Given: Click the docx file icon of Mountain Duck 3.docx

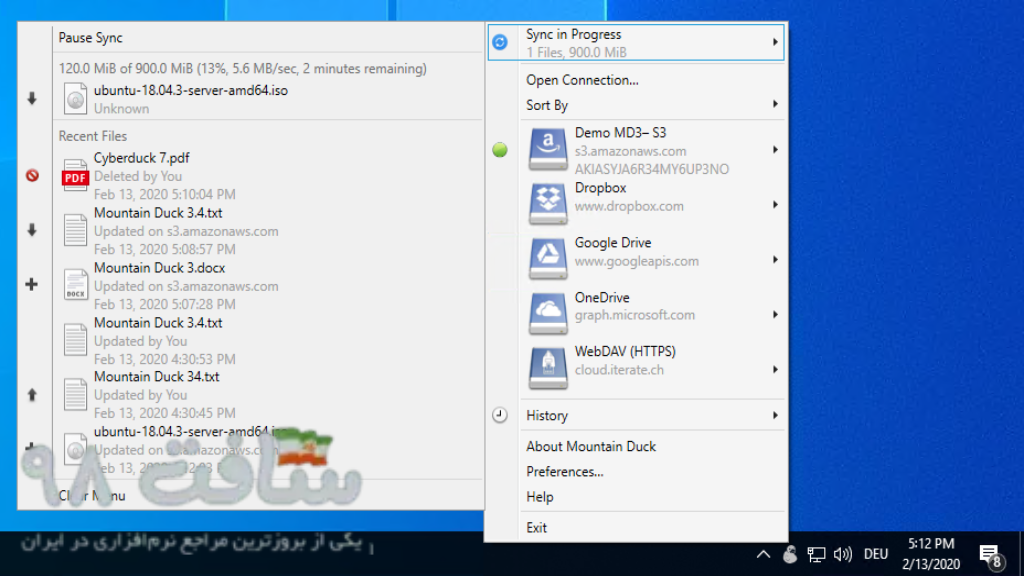Looking at the screenshot, I should tap(75, 285).
